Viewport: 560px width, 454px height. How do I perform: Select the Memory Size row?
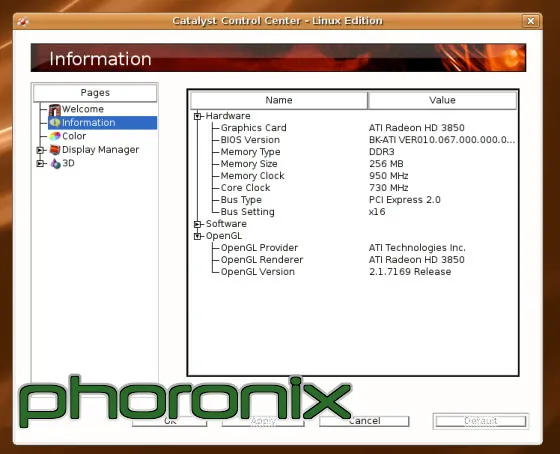(x=249, y=164)
